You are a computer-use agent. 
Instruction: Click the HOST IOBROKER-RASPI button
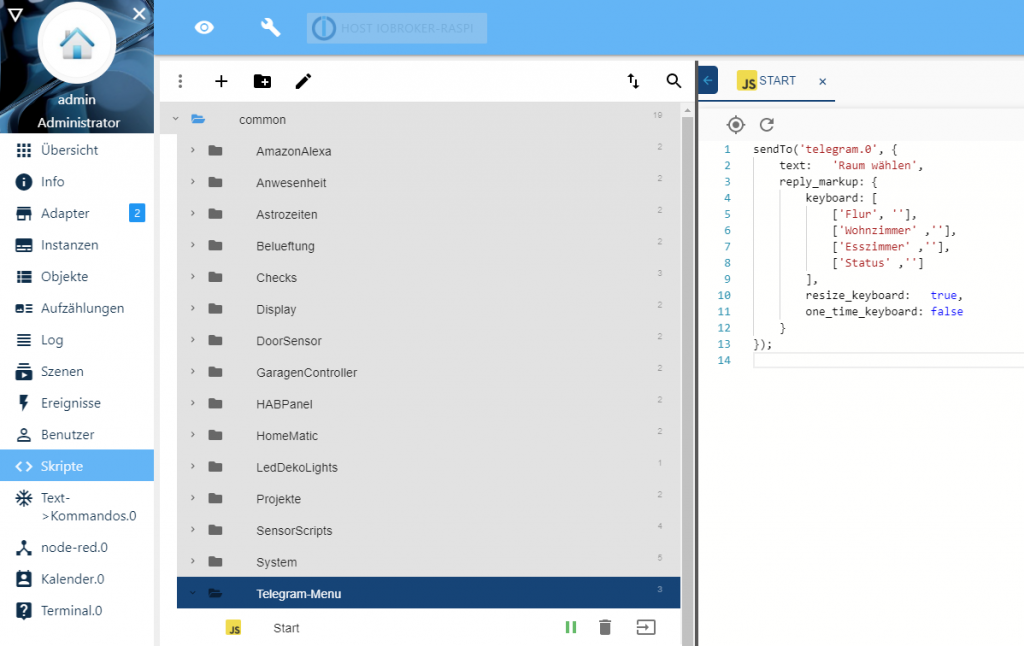click(x=397, y=28)
